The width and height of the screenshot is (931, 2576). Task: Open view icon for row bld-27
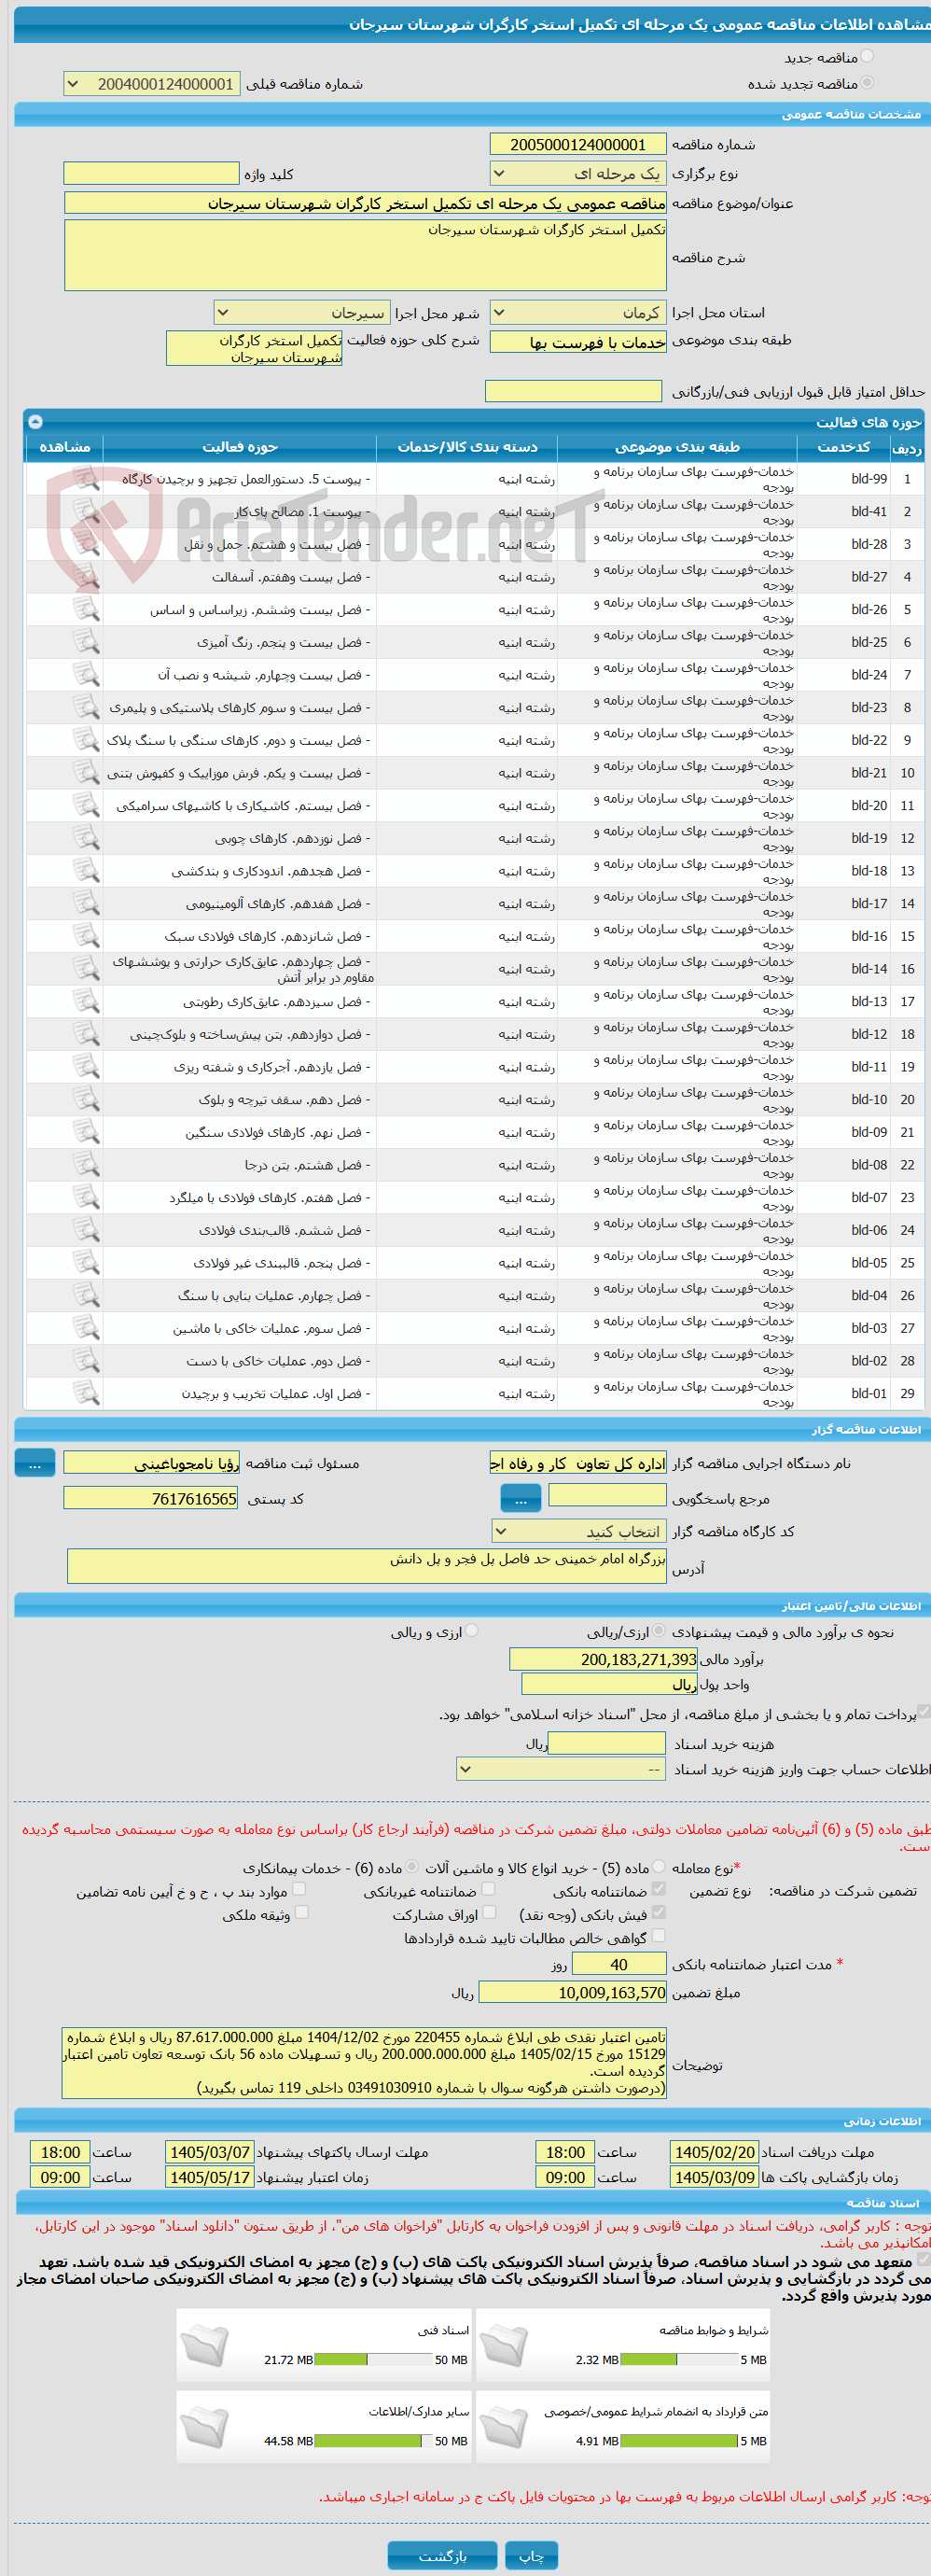pyautogui.click(x=86, y=577)
